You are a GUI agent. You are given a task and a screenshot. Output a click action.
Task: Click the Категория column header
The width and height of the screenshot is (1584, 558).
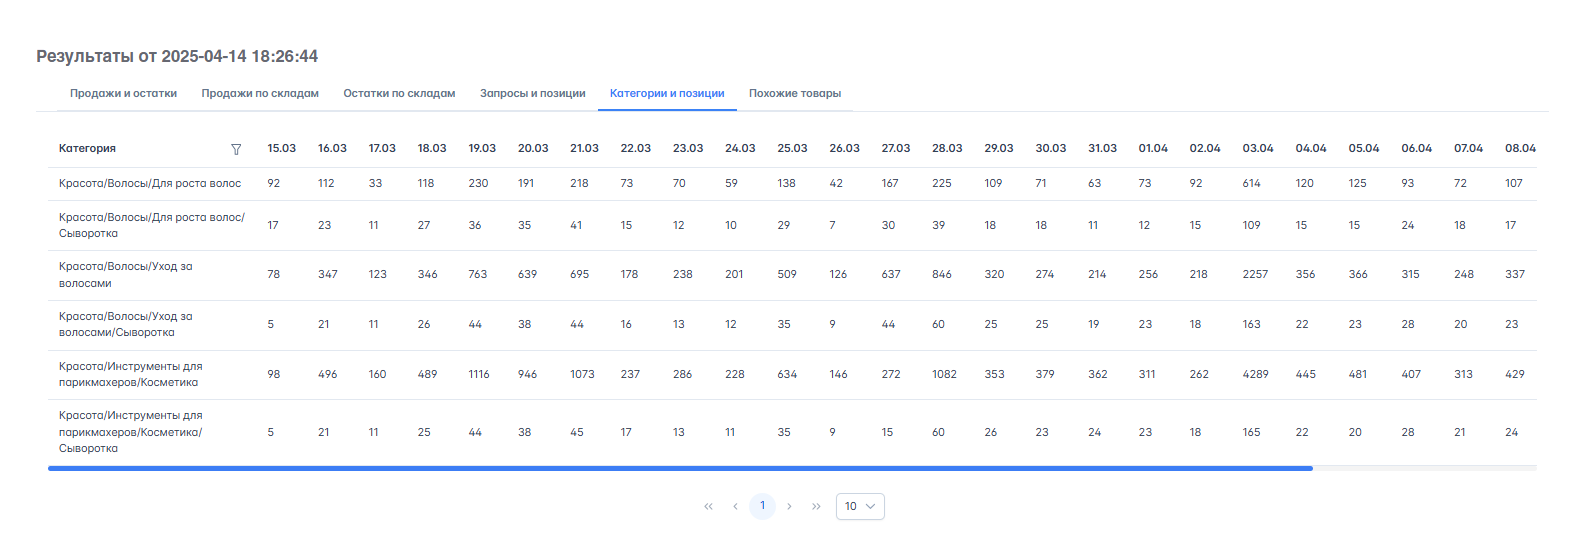[x=88, y=149]
